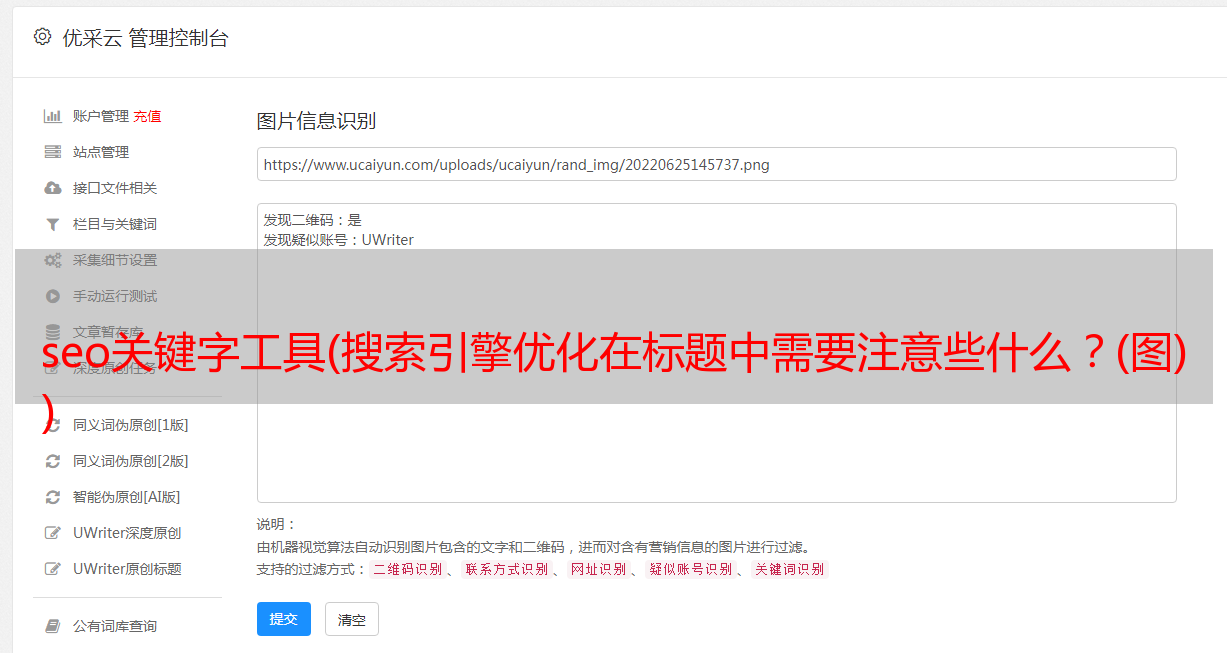Click the 疑似账号识别 filter tag
Image resolution: width=1227 pixels, height=653 pixels.
coord(690,569)
